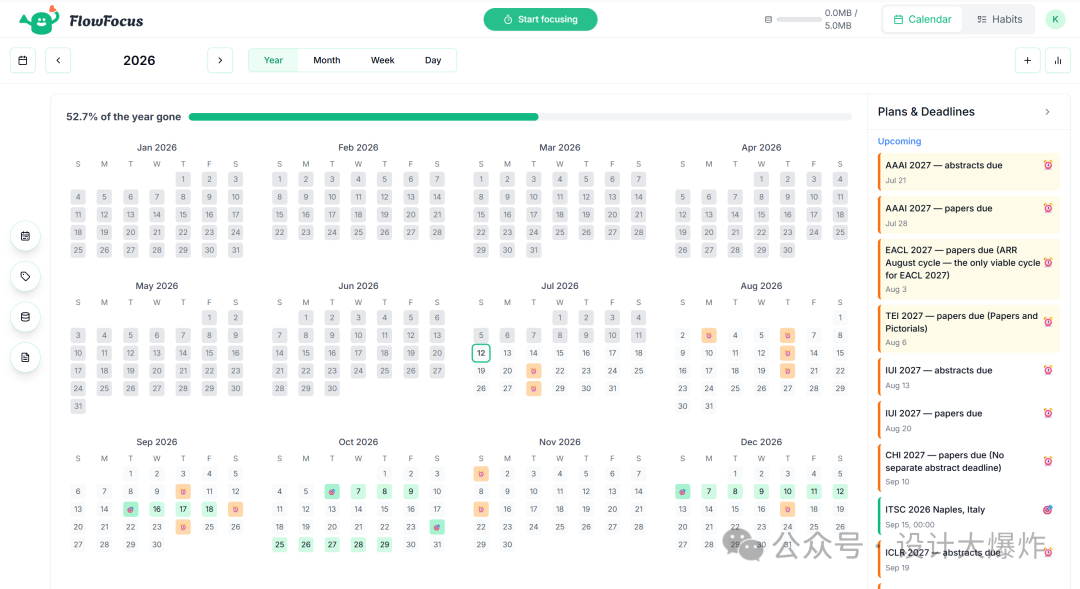Click the calendar-check icon in left sidebar
This screenshot has height=589, width=1080.
pyautogui.click(x=25, y=236)
